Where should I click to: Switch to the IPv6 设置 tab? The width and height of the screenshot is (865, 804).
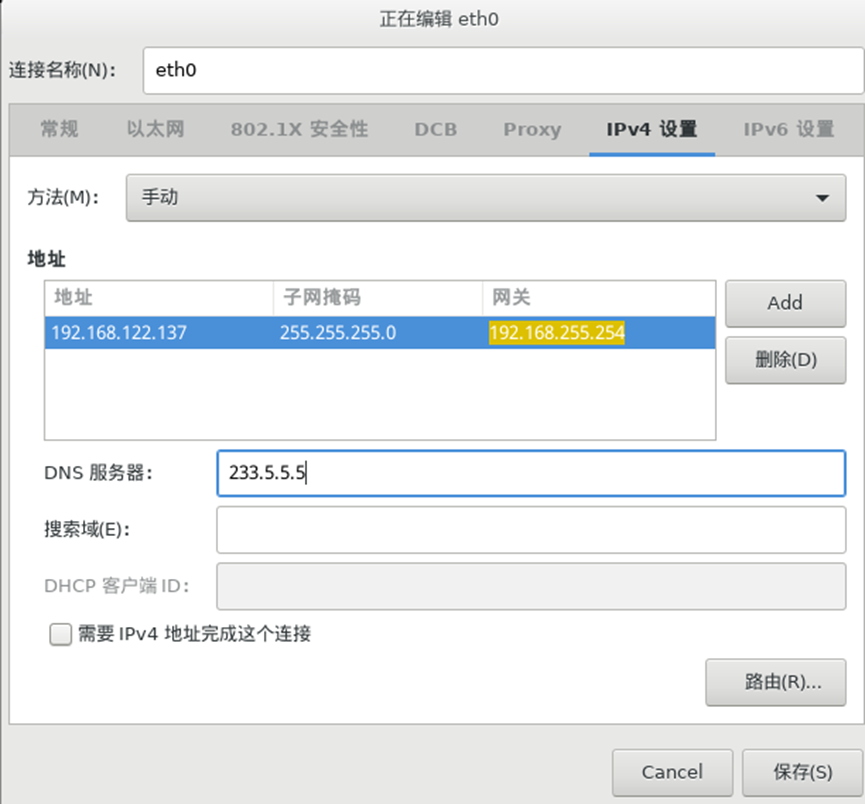point(789,129)
